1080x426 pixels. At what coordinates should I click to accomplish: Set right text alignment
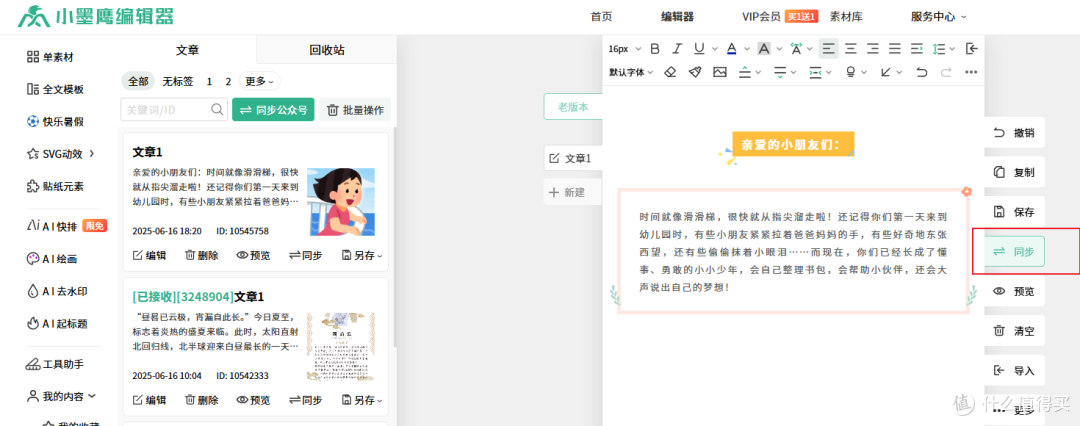873,48
